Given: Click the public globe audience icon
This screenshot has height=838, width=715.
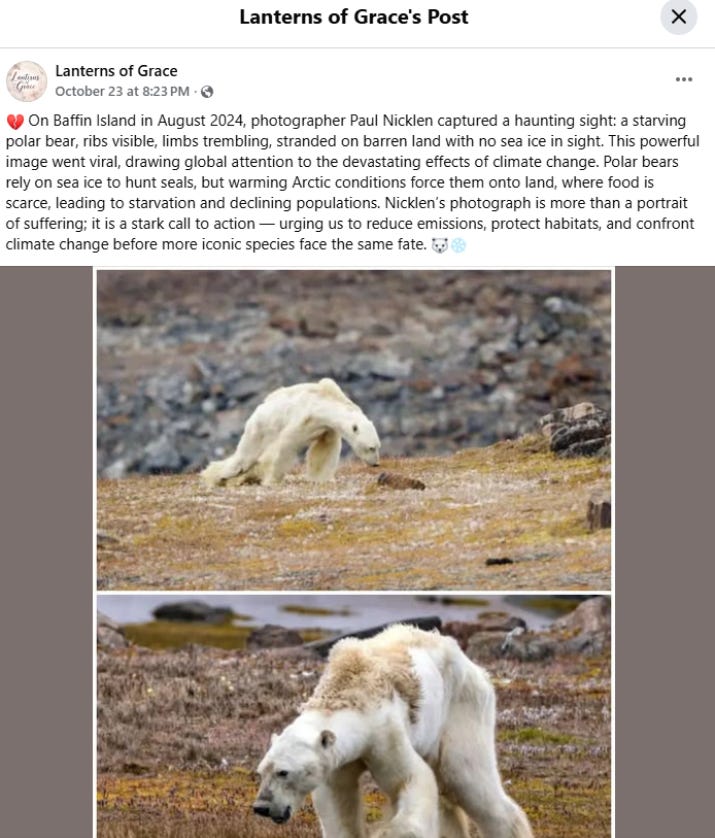Looking at the screenshot, I should [x=207, y=92].
